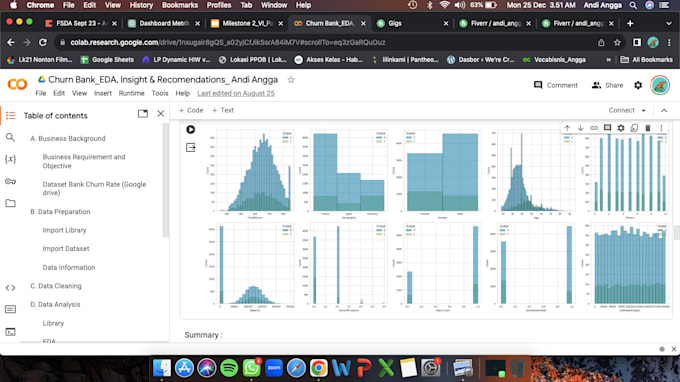Open the Colab Help menu

[x=183, y=93]
